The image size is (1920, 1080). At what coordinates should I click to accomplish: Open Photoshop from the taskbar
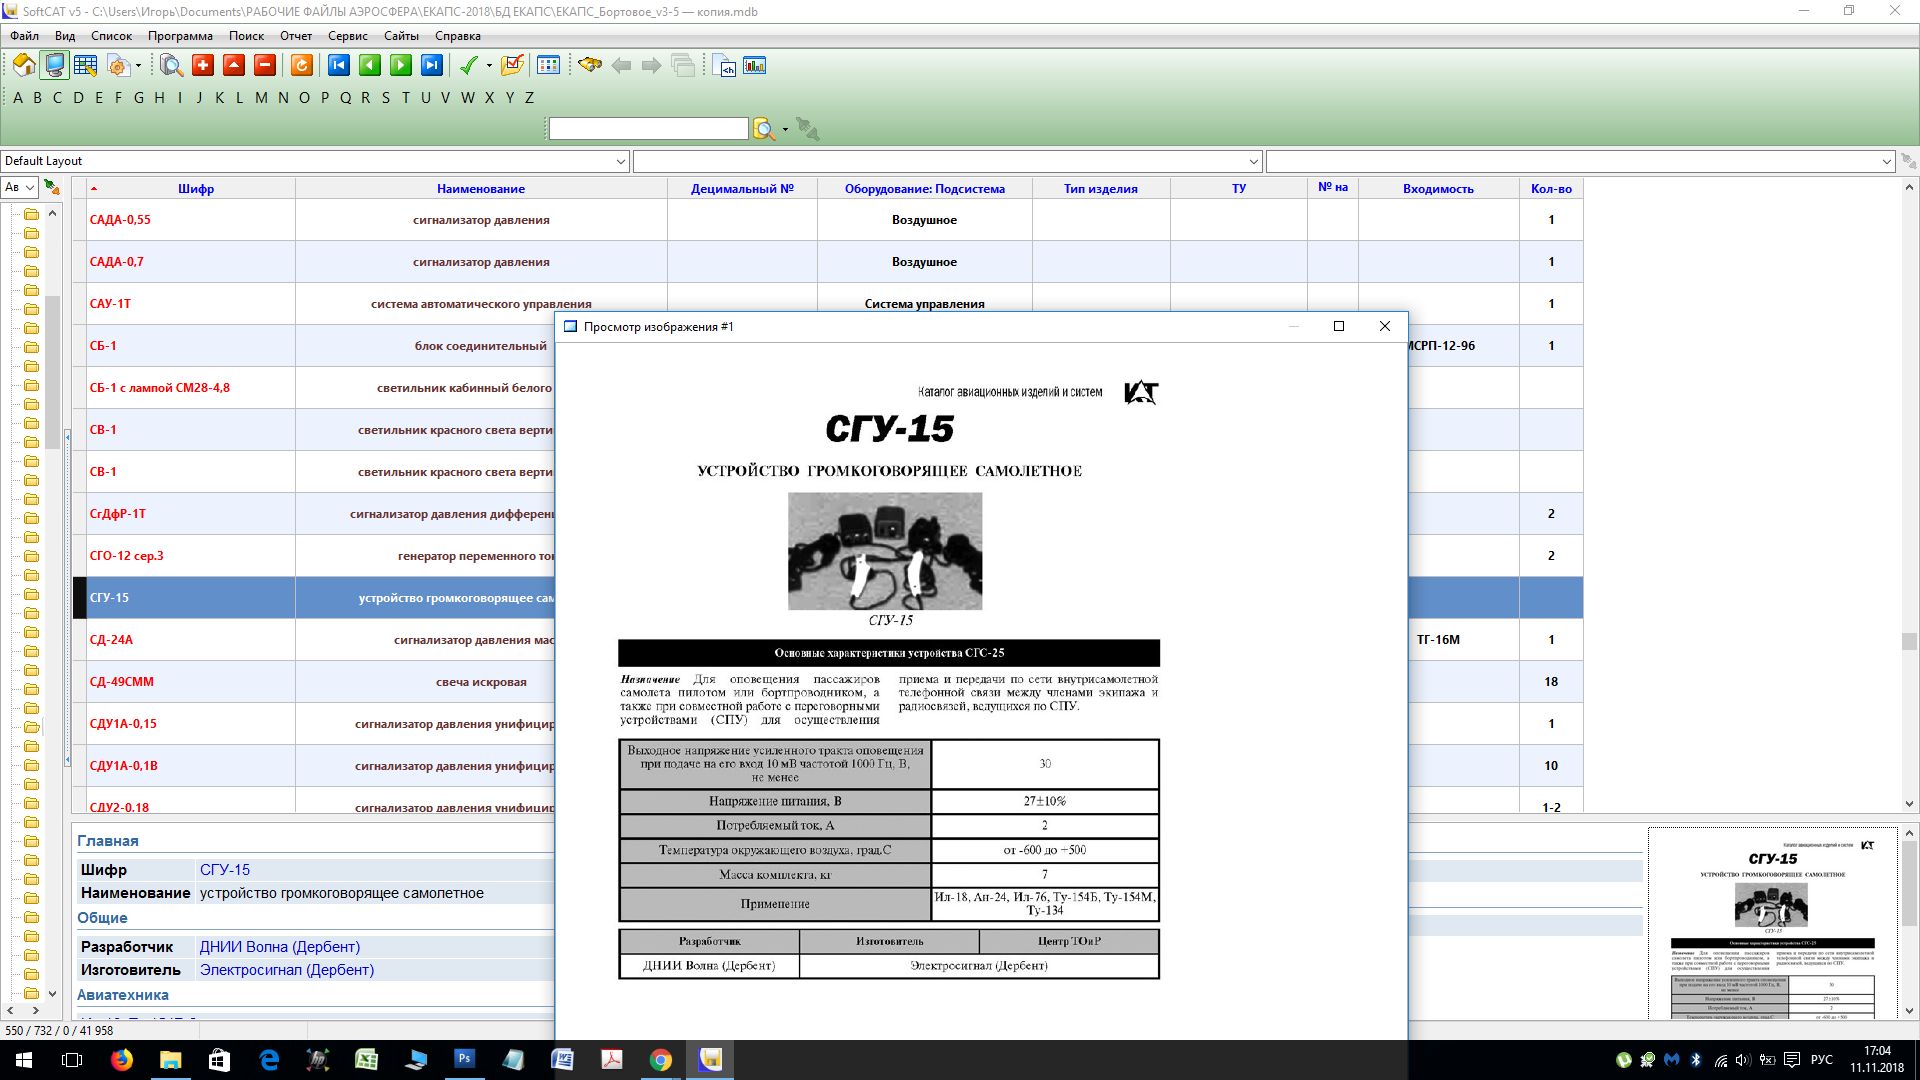point(465,1059)
